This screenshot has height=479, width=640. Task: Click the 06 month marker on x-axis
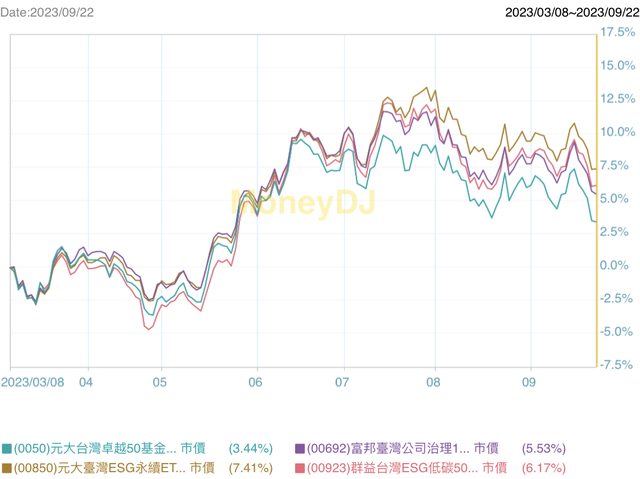pos(256,382)
